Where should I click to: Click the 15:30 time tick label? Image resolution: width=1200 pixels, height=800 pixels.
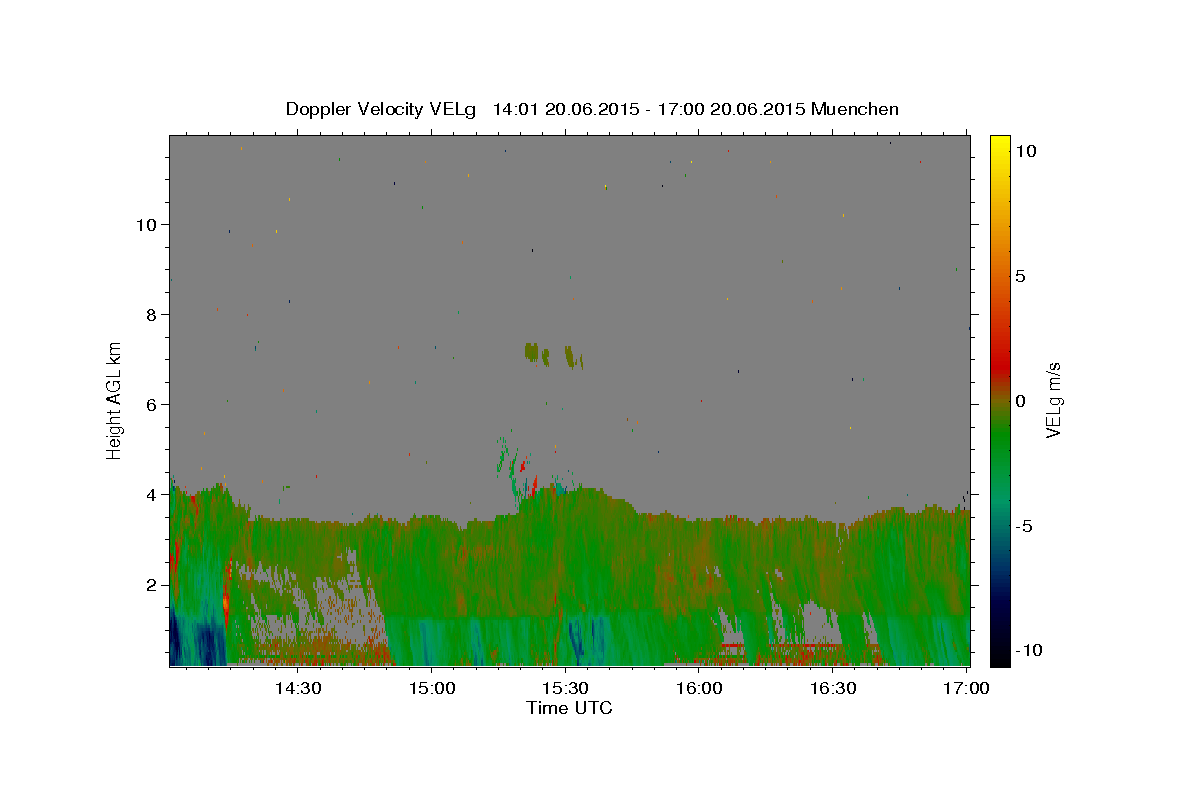[565, 688]
